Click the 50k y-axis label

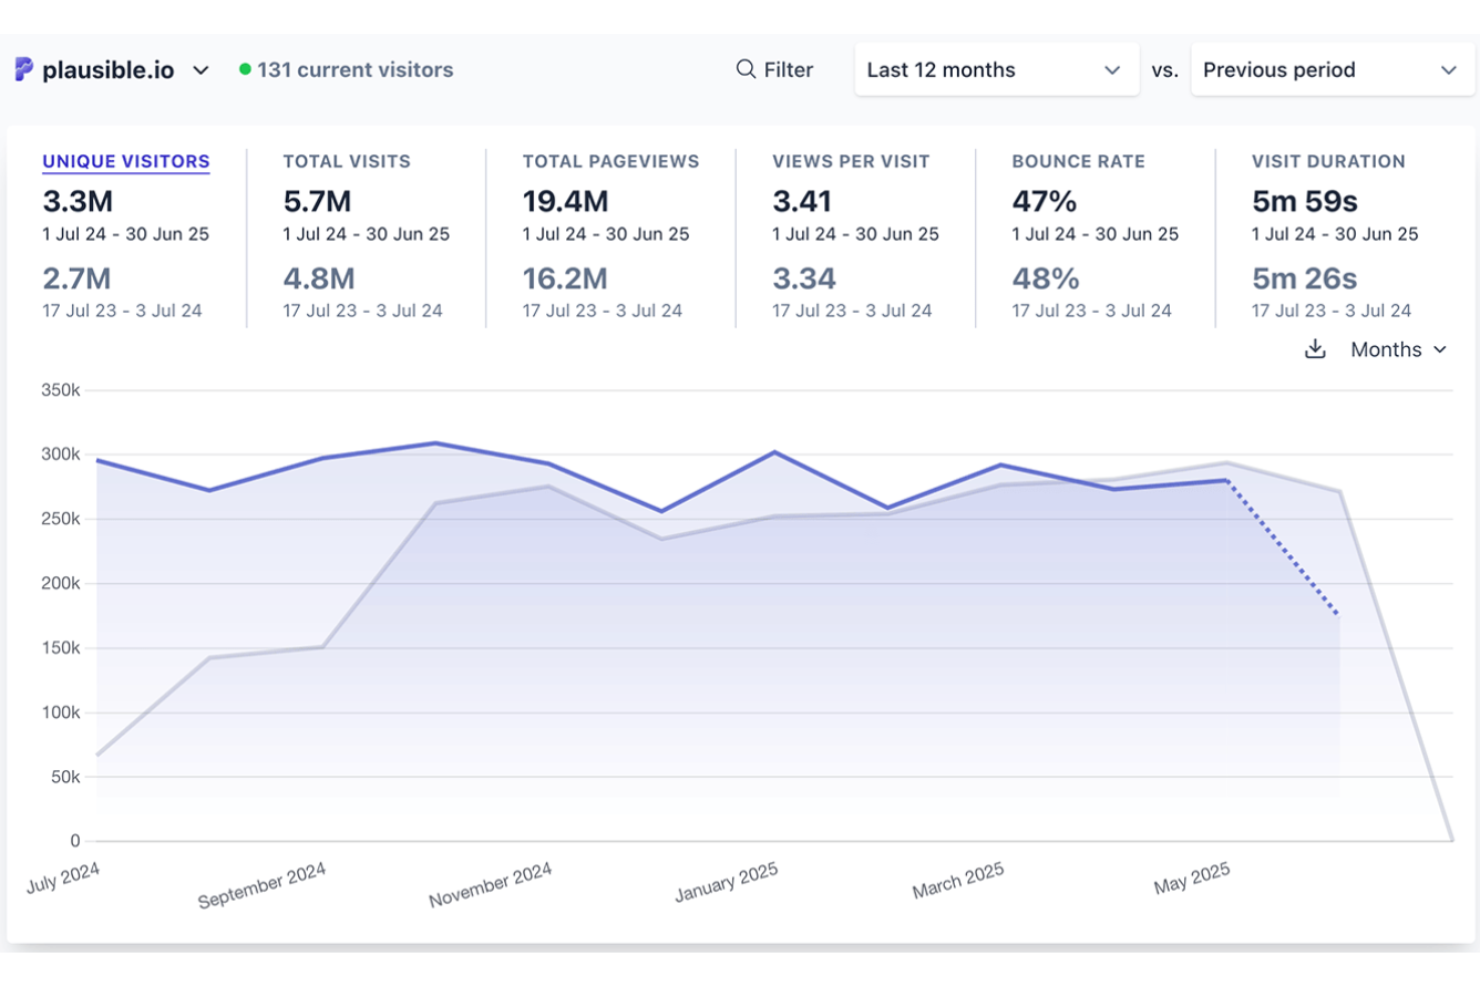[65, 777]
